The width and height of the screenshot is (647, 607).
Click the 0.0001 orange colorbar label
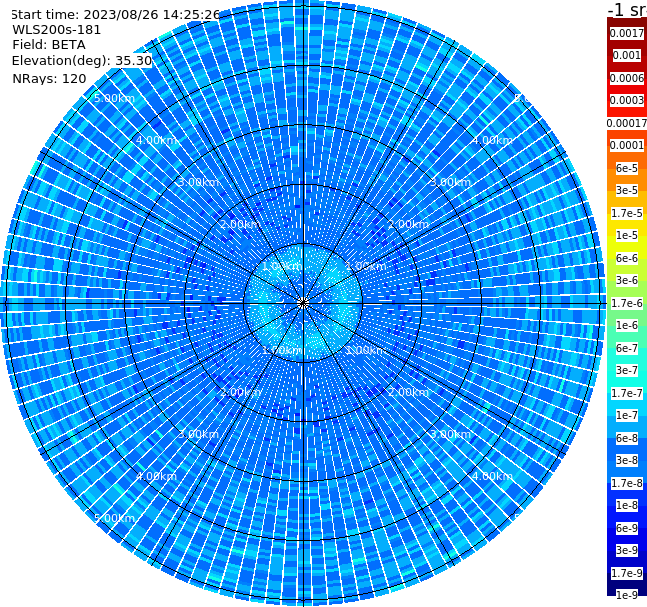pyautogui.click(x=627, y=145)
